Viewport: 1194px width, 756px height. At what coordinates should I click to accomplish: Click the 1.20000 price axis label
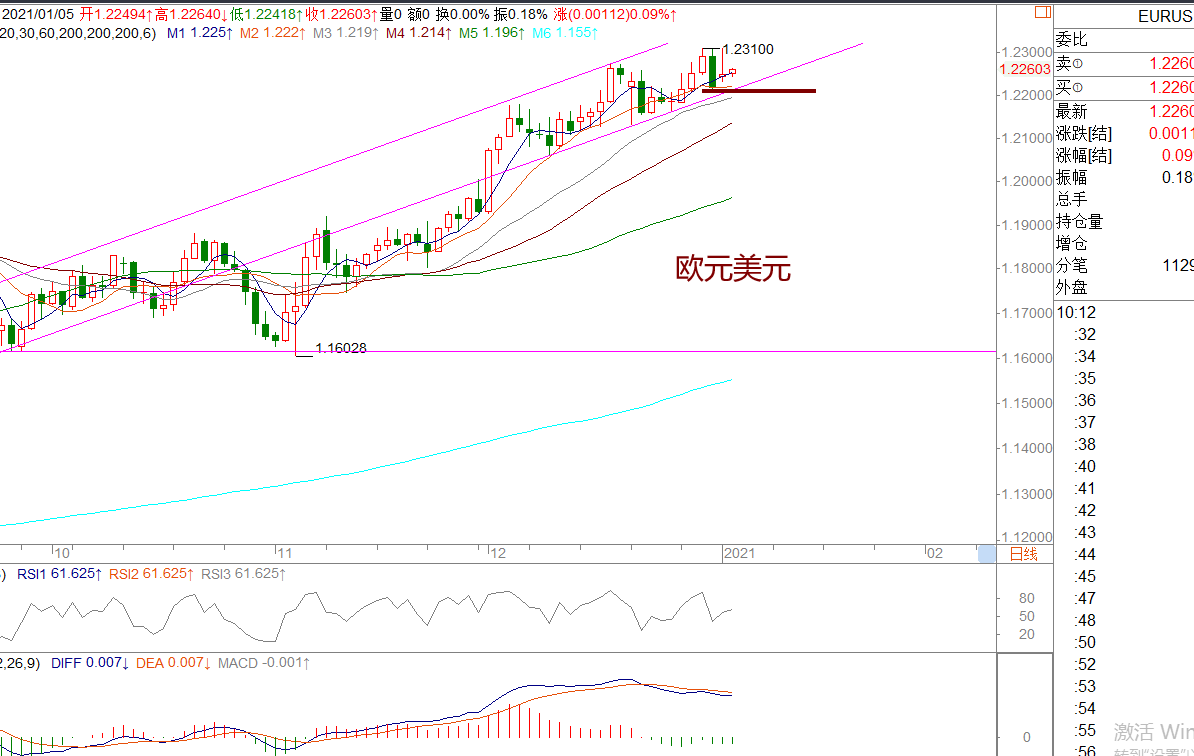pyautogui.click(x=1026, y=181)
